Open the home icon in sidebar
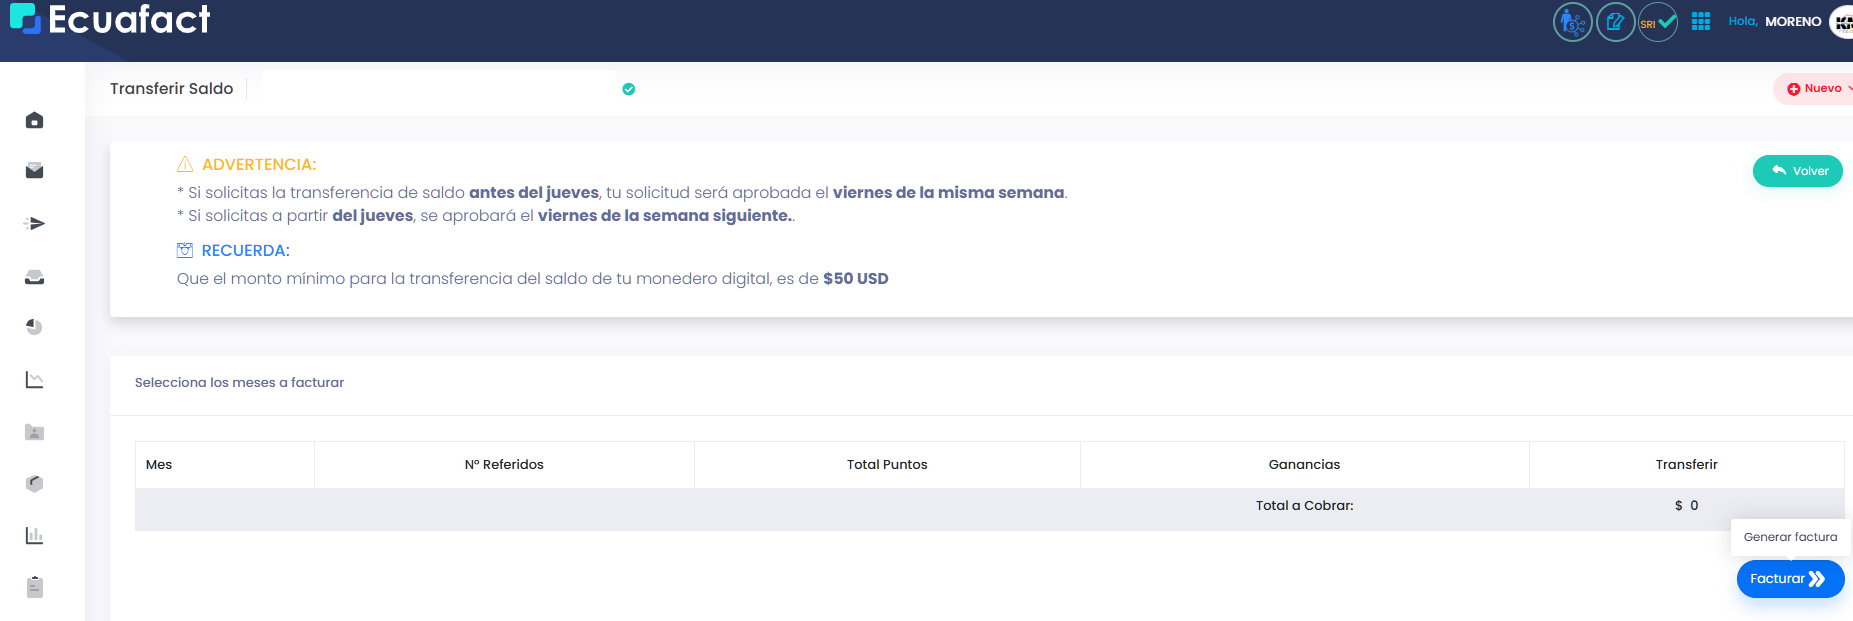 pyautogui.click(x=34, y=120)
